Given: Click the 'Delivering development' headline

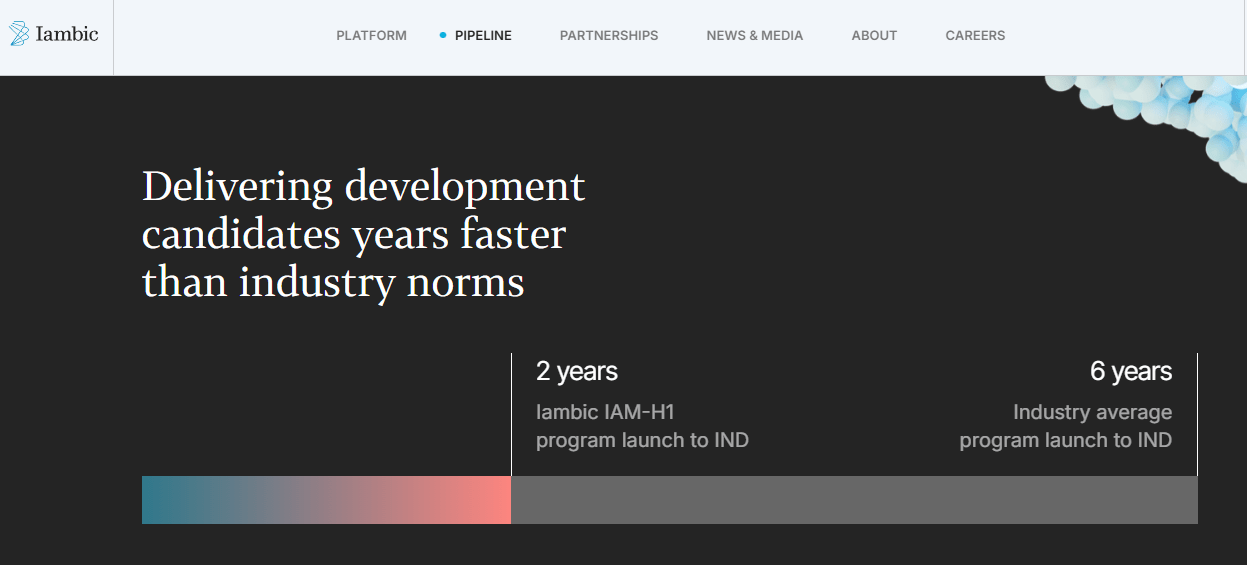Looking at the screenshot, I should click(x=364, y=234).
